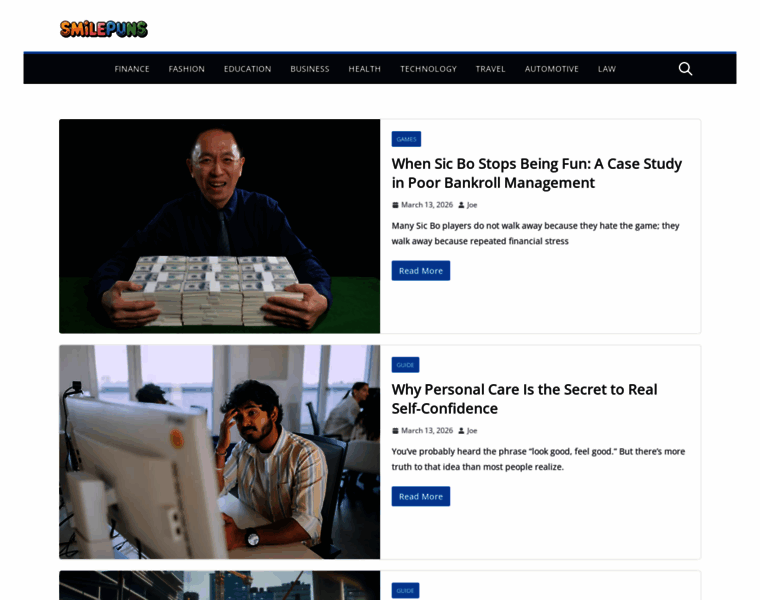Open the SmilePuns logo homepage
760x600 pixels.
click(104, 29)
